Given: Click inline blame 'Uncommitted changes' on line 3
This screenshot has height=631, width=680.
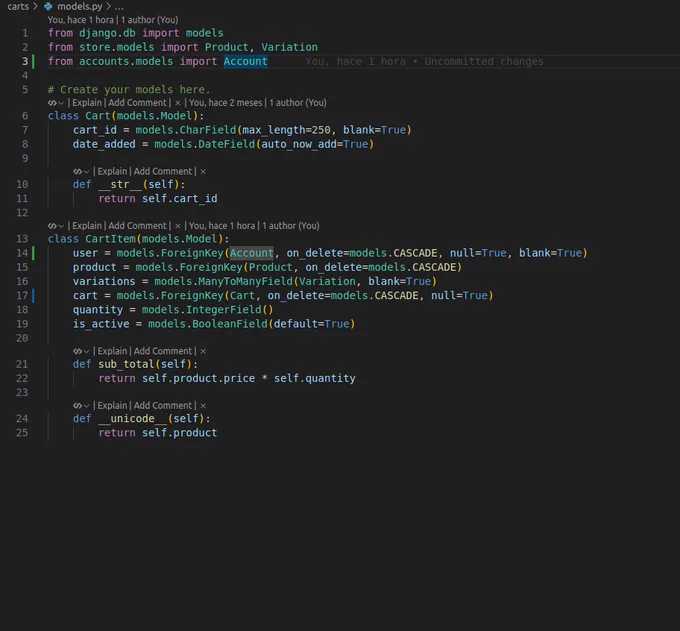Looking at the screenshot, I should click(484, 62).
